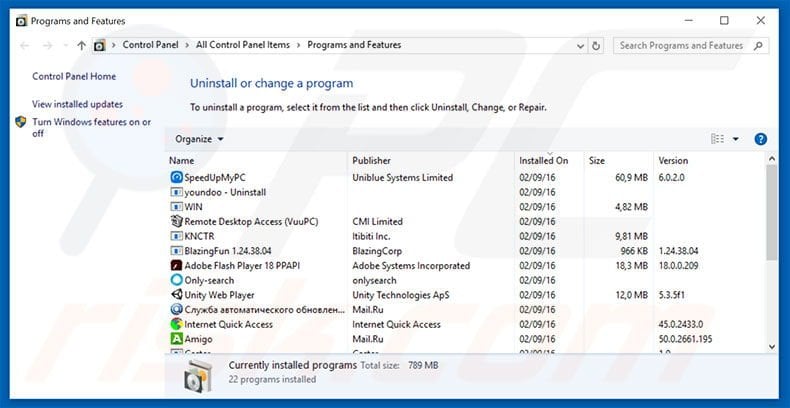The width and height of the screenshot is (790, 408).
Task: Expand the chevron after Control Panel breadcrumb
Action: 186,45
